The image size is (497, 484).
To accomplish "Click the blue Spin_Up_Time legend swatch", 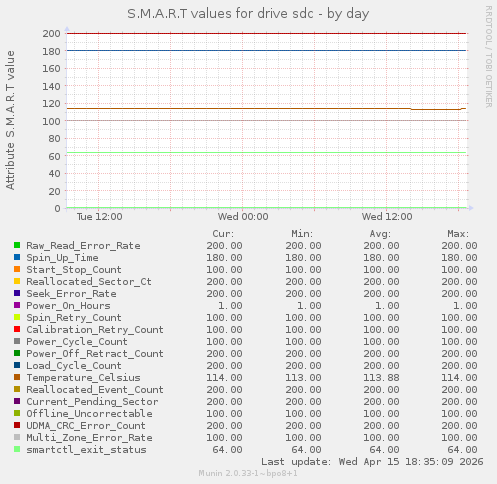I will click(x=17, y=257).
